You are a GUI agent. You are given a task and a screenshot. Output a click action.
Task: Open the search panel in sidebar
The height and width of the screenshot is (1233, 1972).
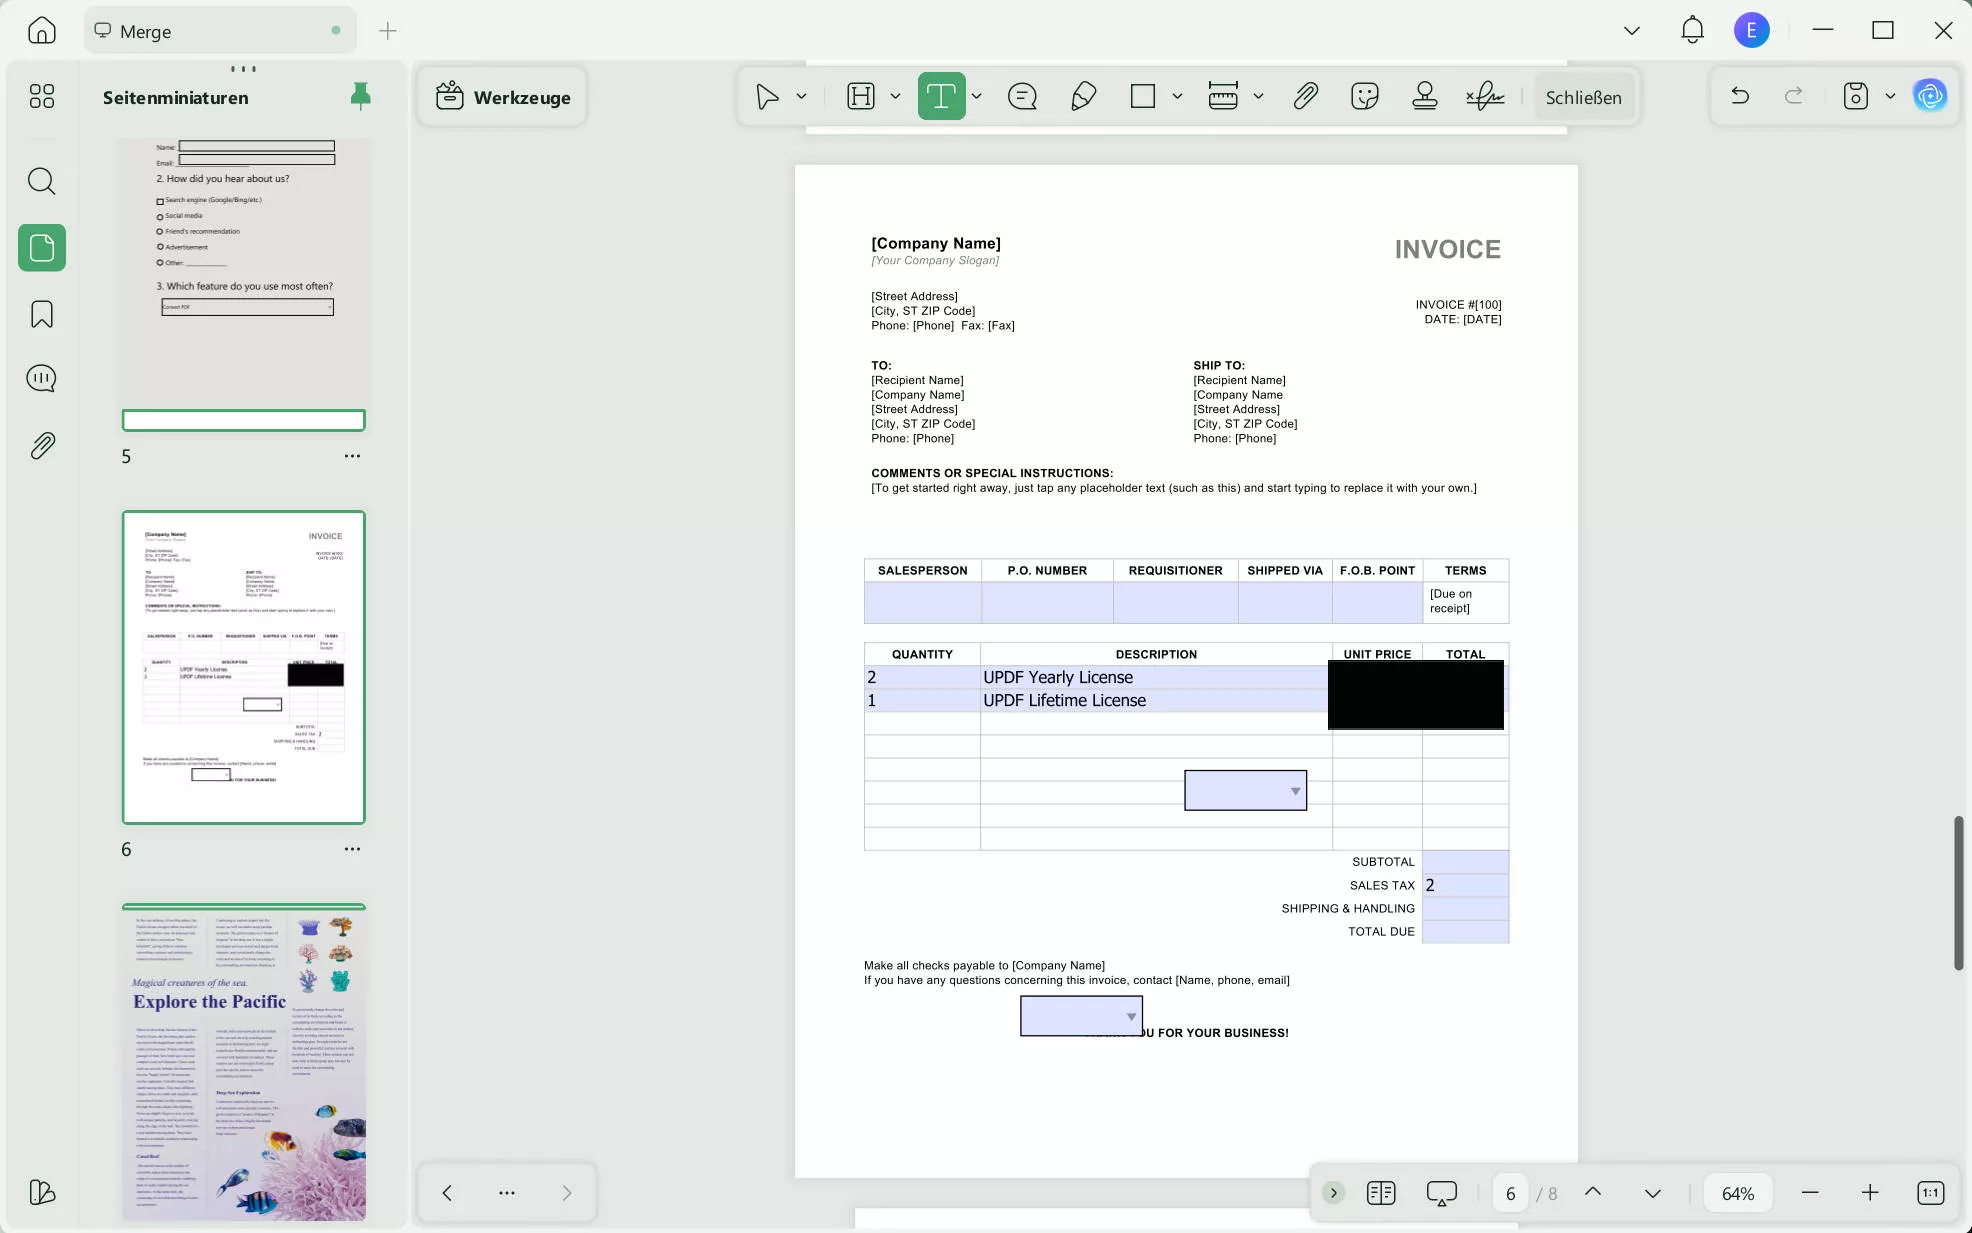point(42,181)
